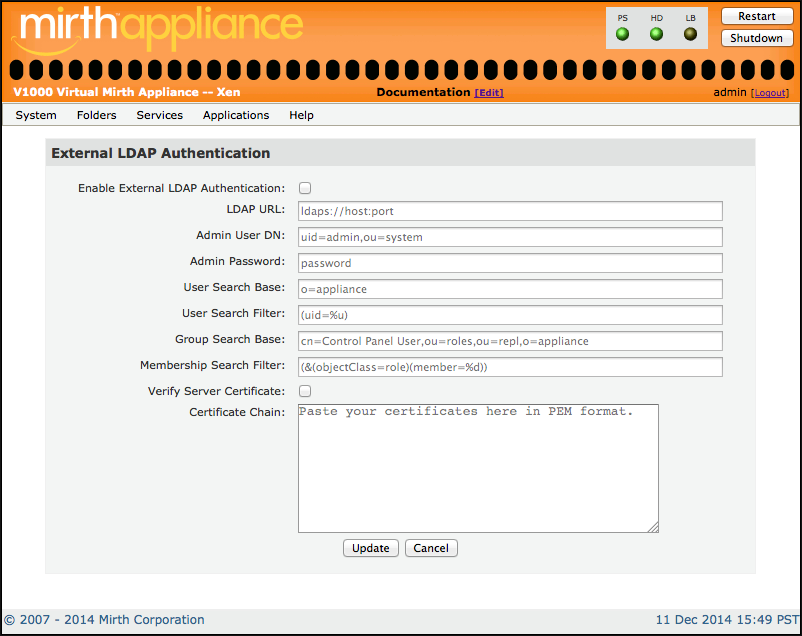This screenshot has height=636, width=802.
Task: Click the Logout link
Action: [x=770, y=93]
